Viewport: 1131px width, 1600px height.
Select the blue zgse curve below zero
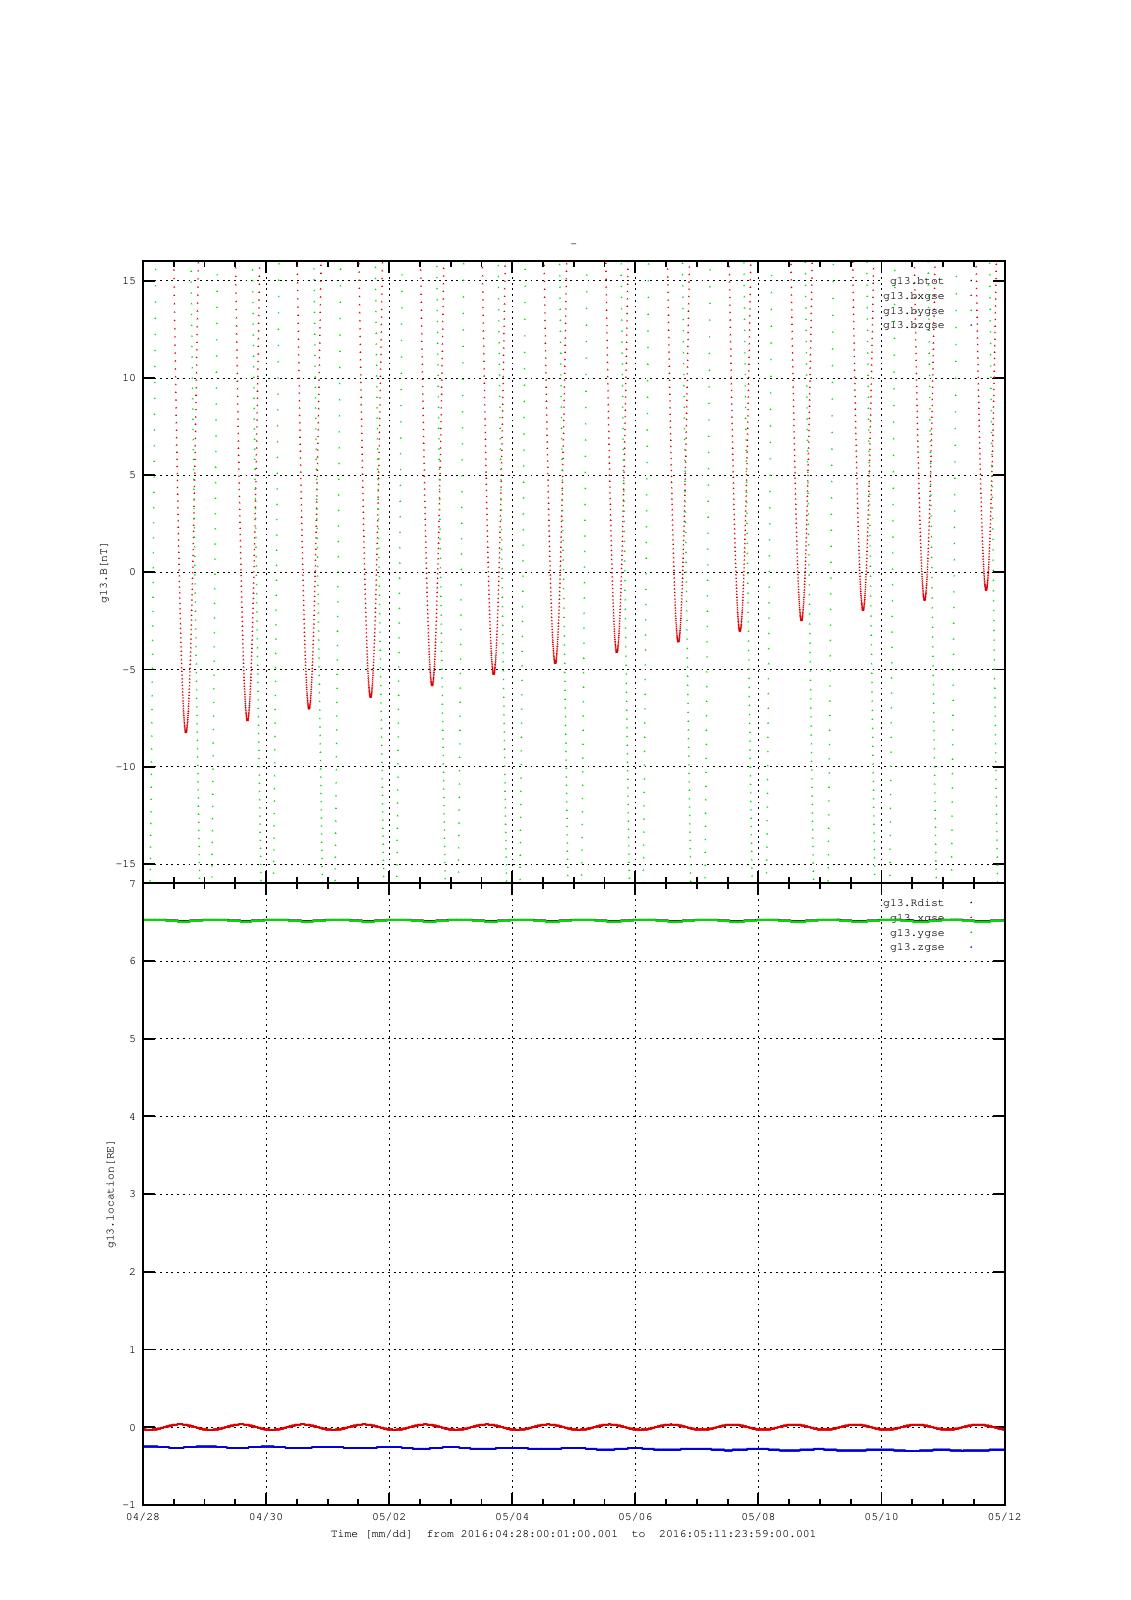pos(574,1448)
